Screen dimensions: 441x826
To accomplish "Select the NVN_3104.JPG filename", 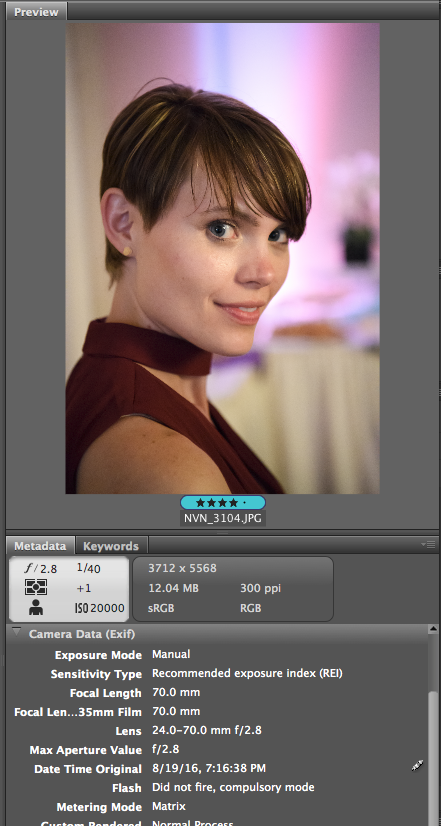I will tap(222, 518).
